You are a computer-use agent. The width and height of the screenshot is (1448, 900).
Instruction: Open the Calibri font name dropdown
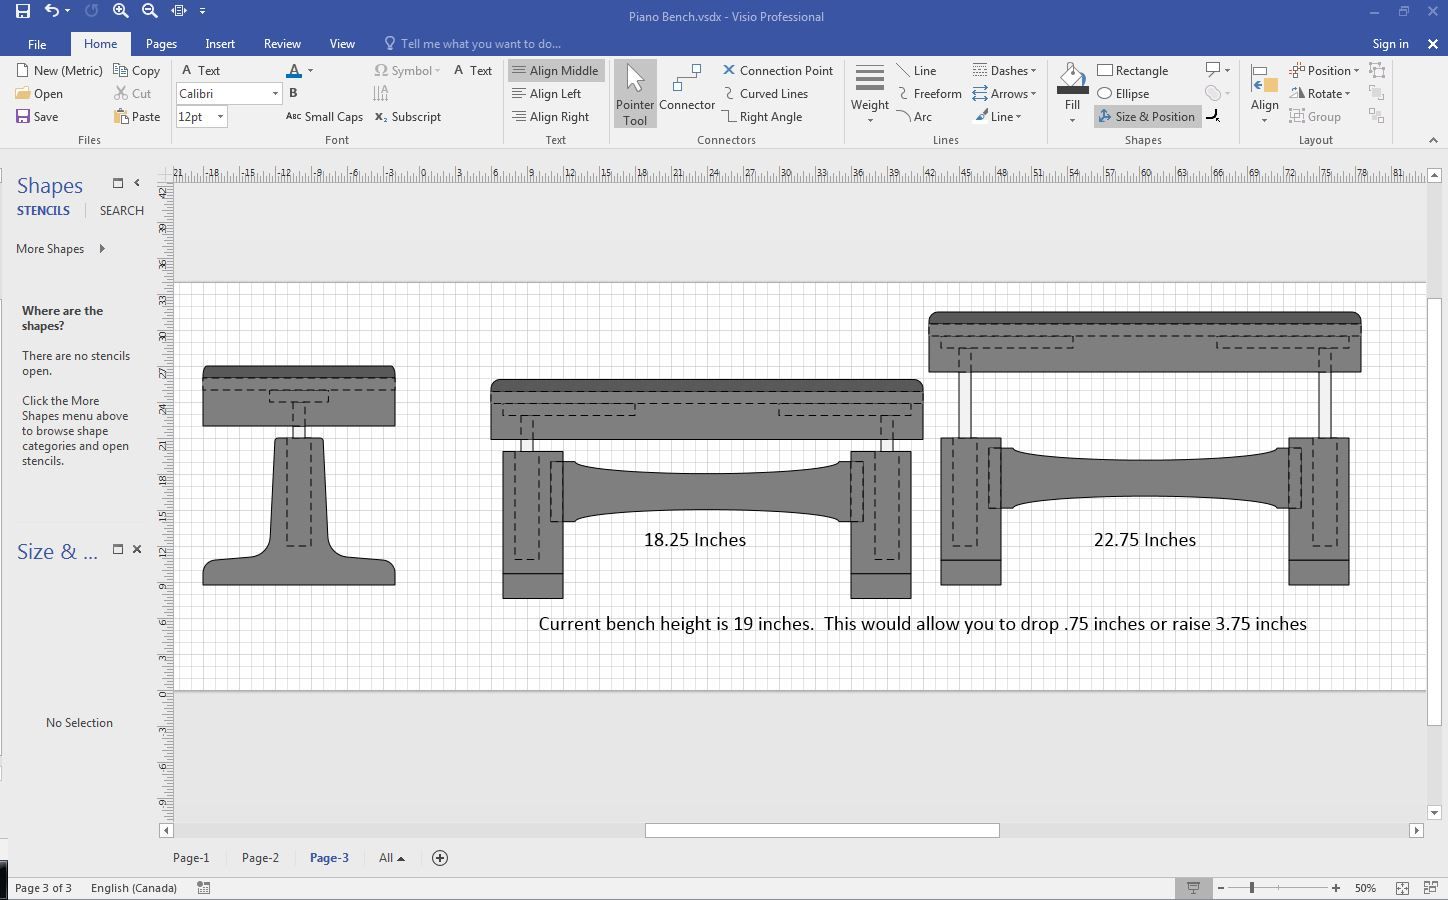pos(275,94)
